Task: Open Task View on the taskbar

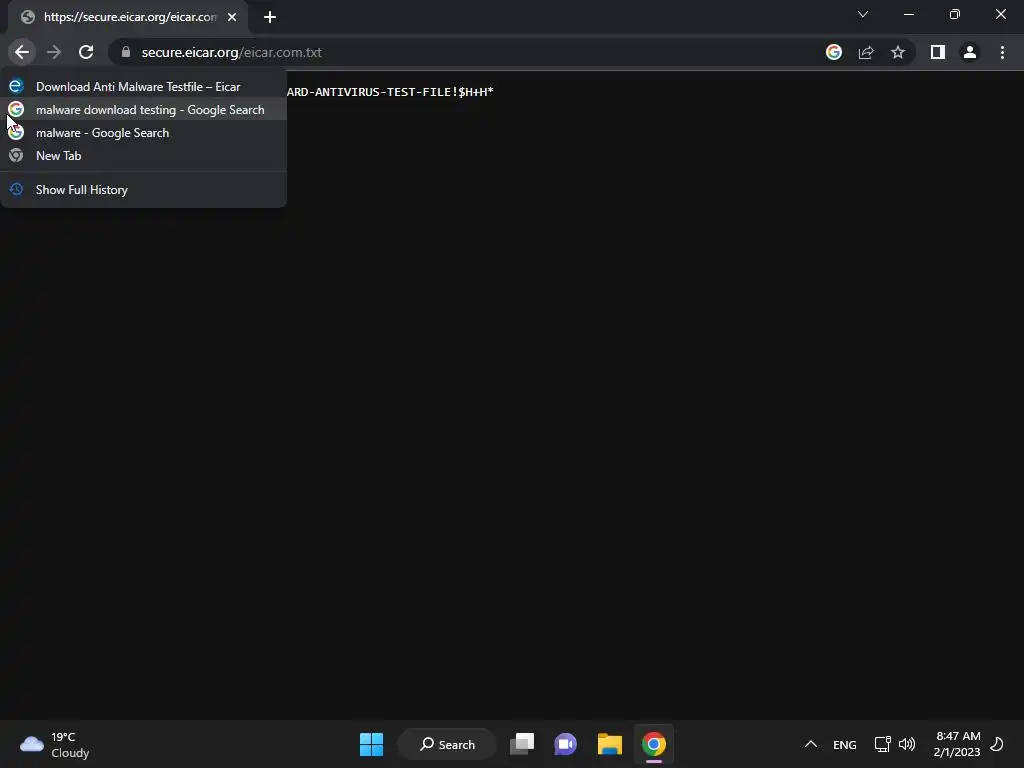Action: [x=522, y=744]
